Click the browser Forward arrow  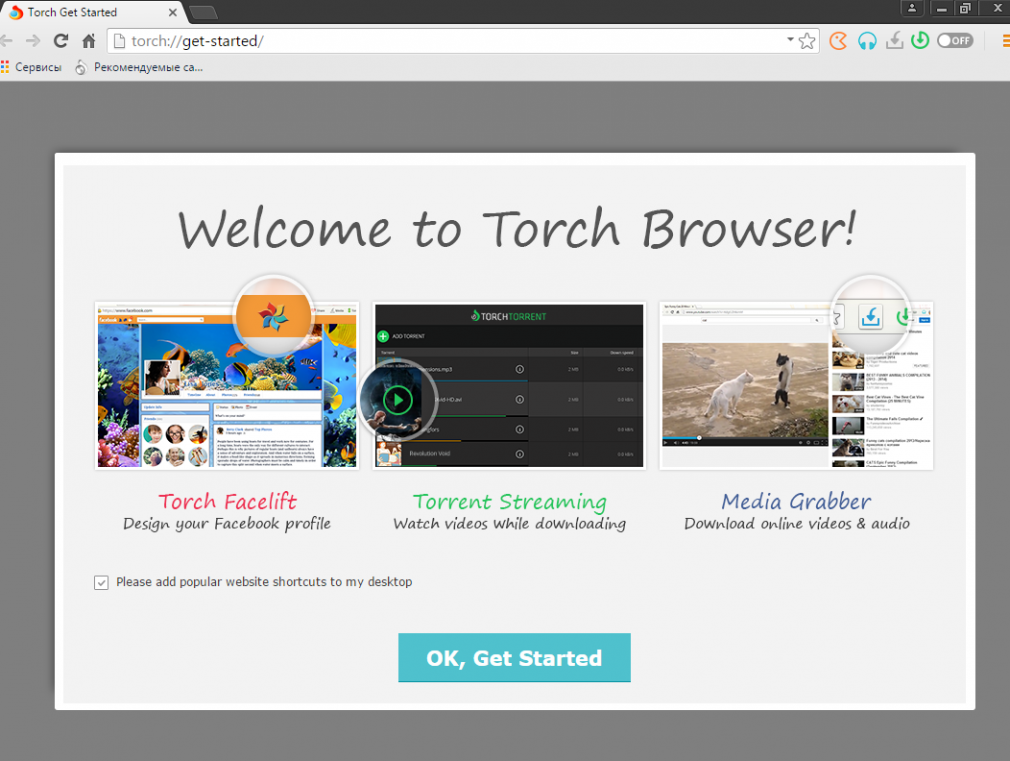(33, 41)
